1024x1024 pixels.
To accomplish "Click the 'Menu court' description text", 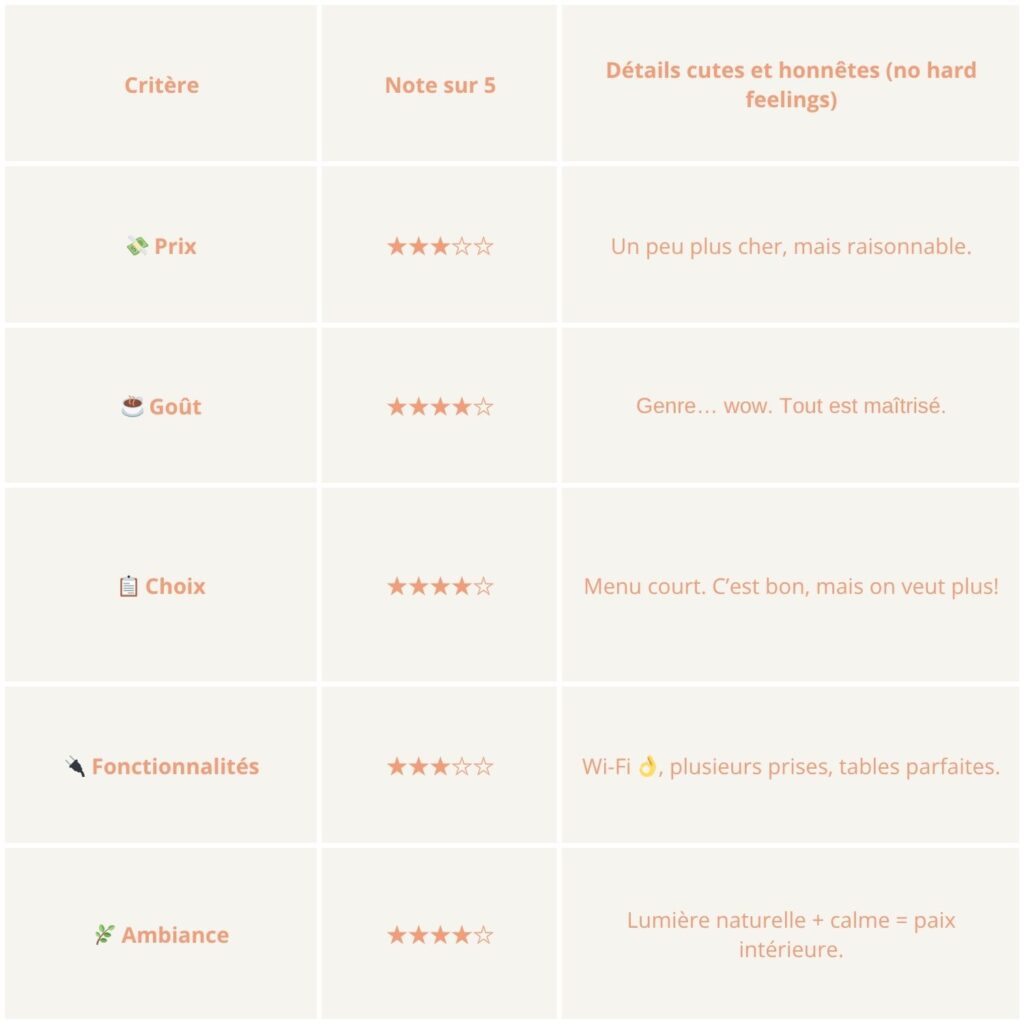I will (x=791, y=586).
